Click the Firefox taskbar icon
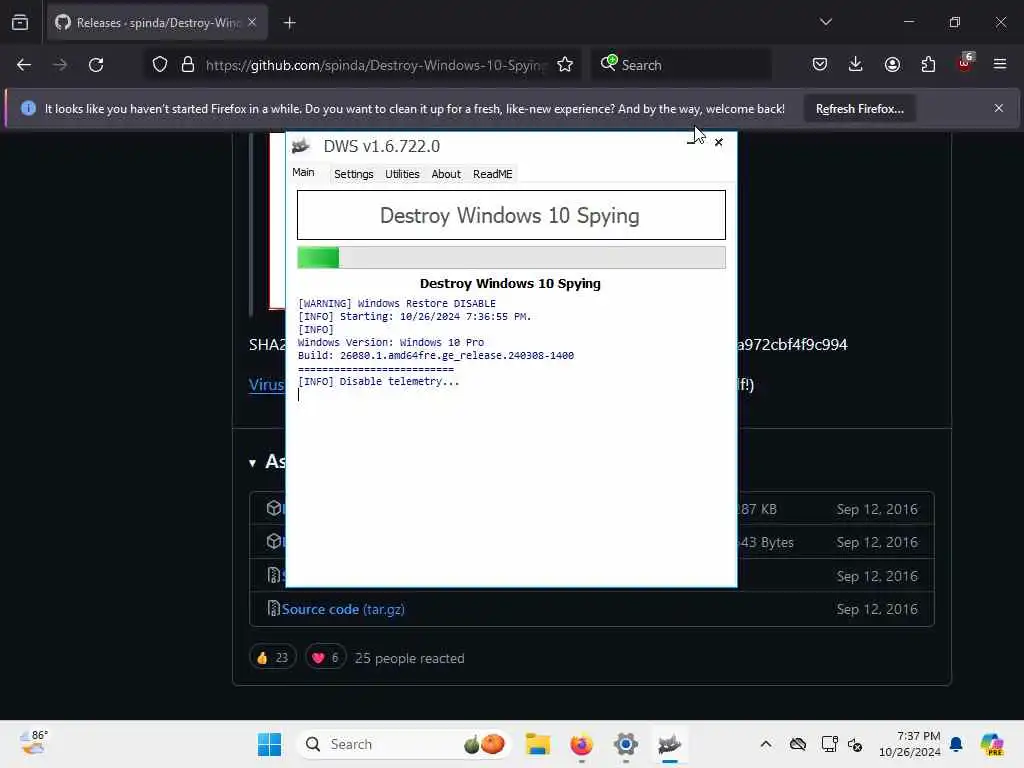The image size is (1024, 768). tap(581, 744)
